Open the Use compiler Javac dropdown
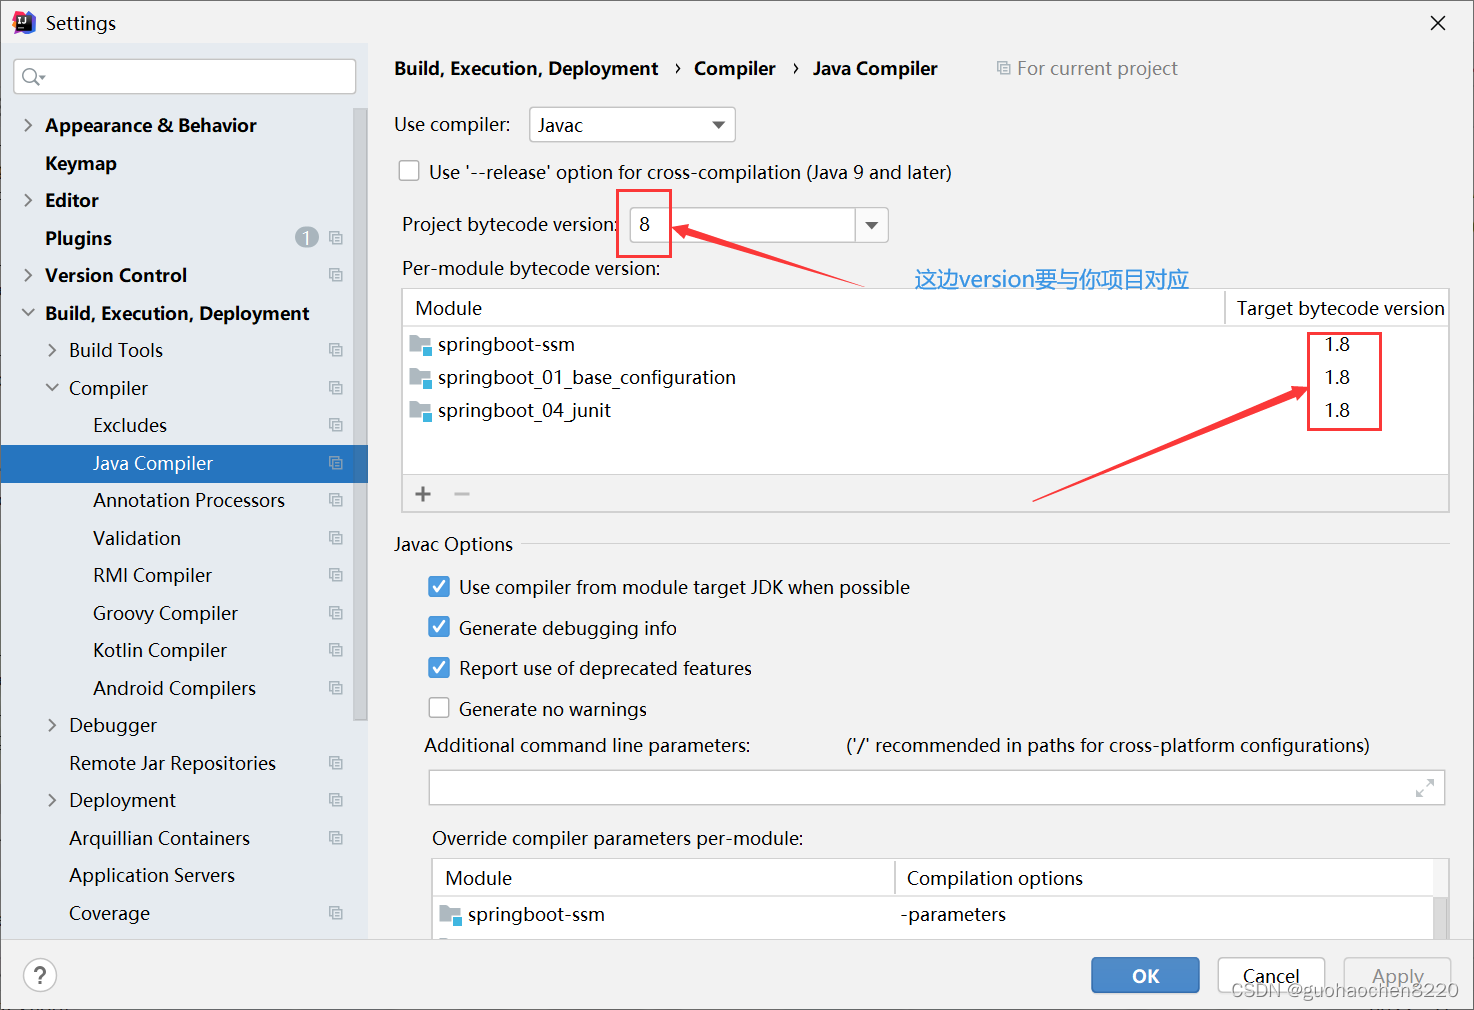 click(x=632, y=125)
